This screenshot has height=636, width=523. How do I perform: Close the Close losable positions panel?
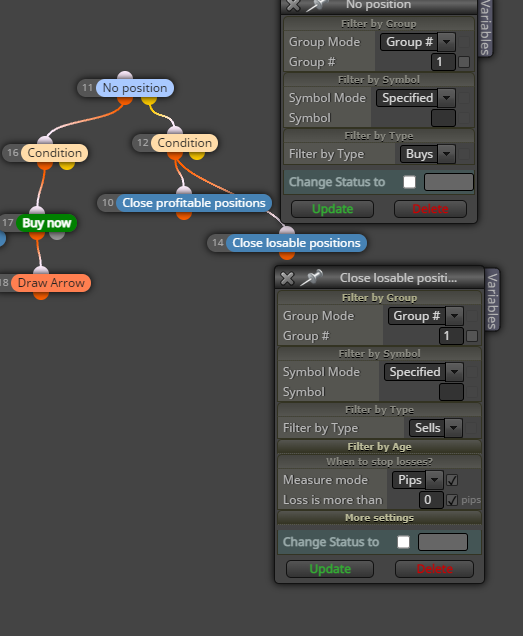287,278
